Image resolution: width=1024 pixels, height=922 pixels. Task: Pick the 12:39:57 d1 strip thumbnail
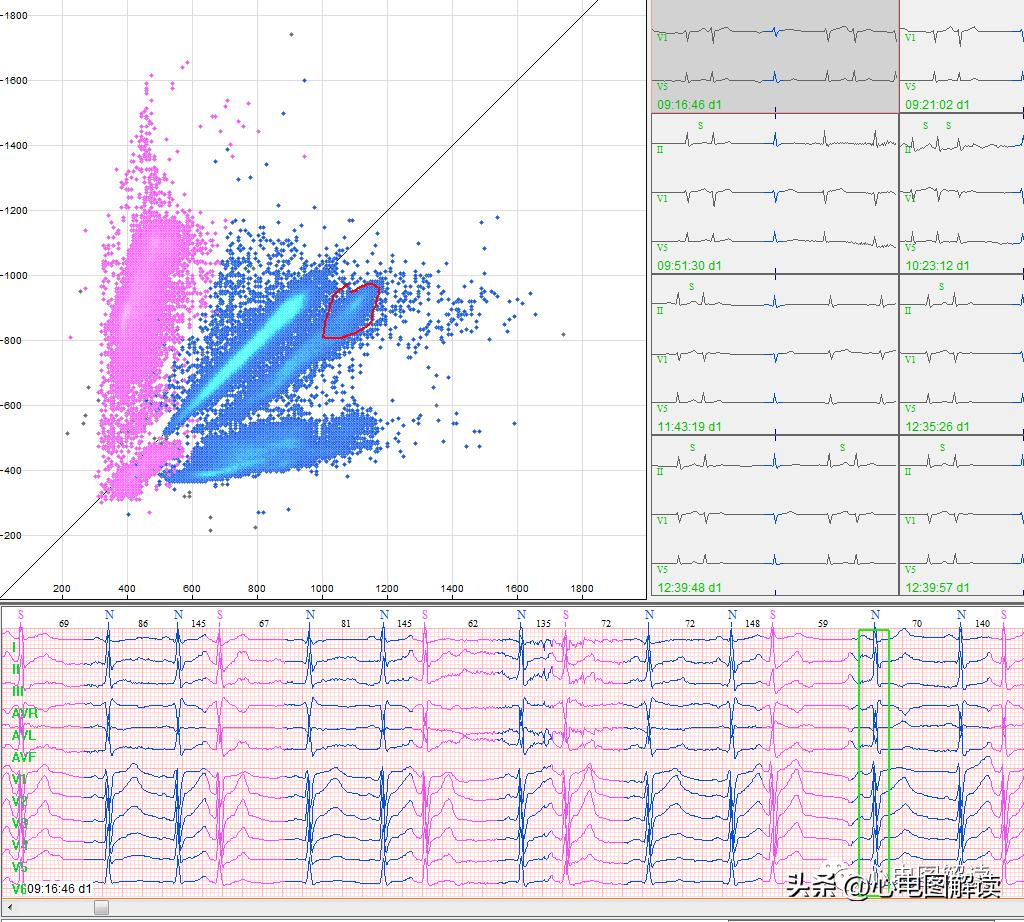961,515
